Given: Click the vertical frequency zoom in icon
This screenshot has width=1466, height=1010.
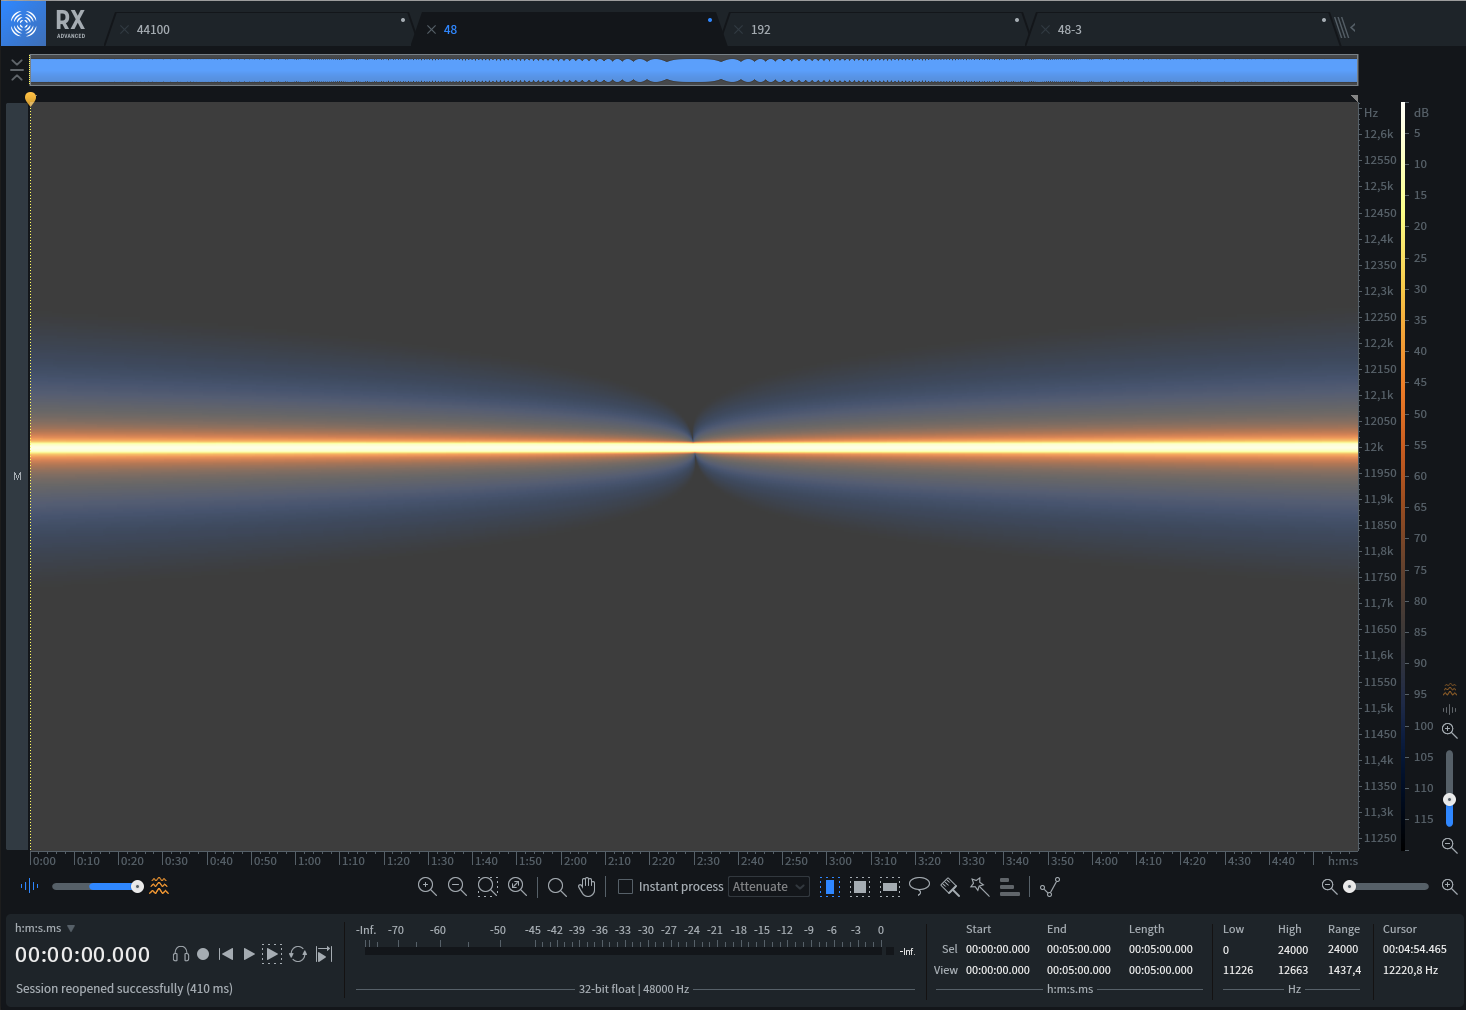Looking at the screenshot, I should pos(1449,730).
